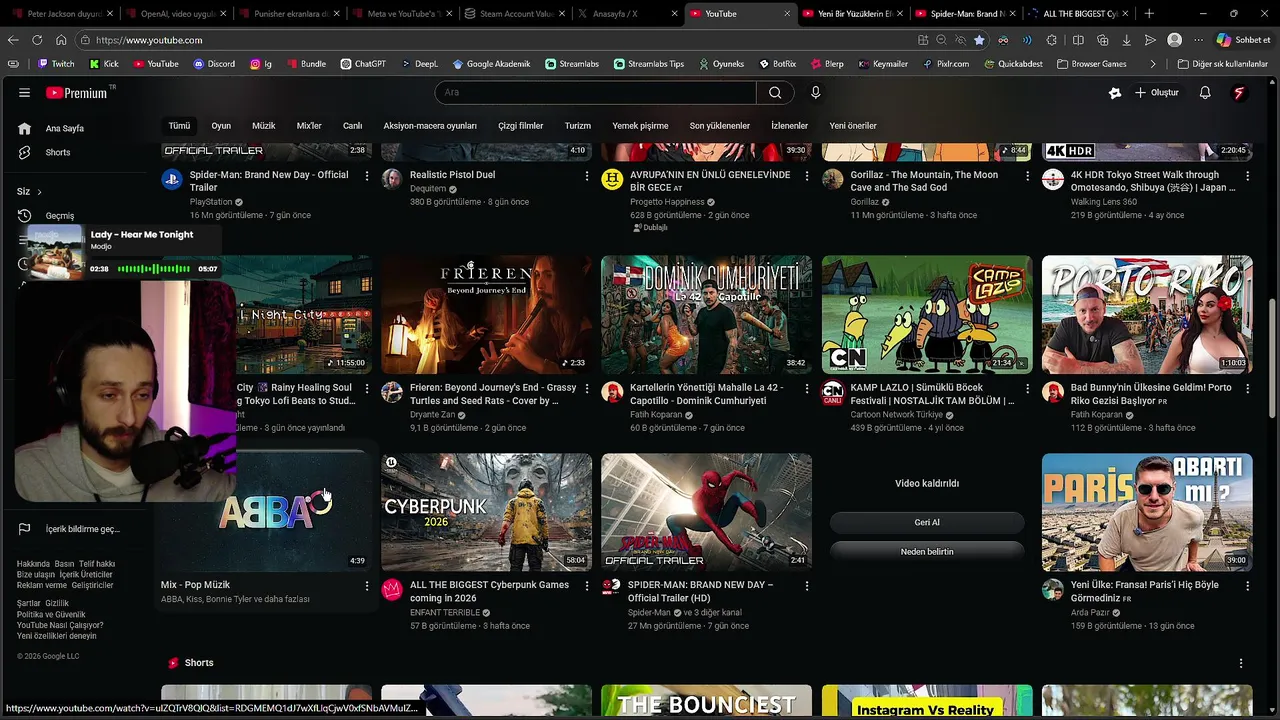Select the Müzik filter chip
Image resolution: width=1280 pixels, height=720 pixels.
(264, 126)
